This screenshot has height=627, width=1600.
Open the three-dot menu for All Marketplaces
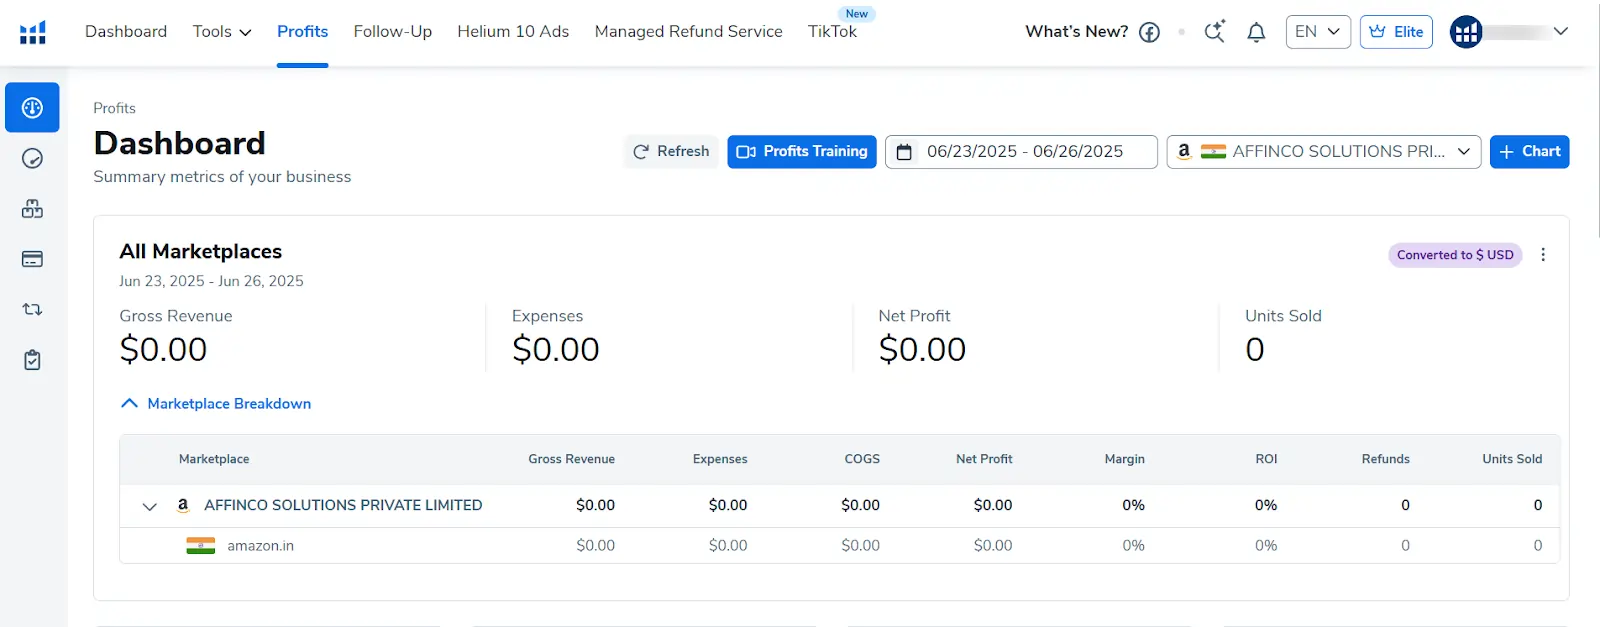pyautogui.click(x=1543, y=255)
